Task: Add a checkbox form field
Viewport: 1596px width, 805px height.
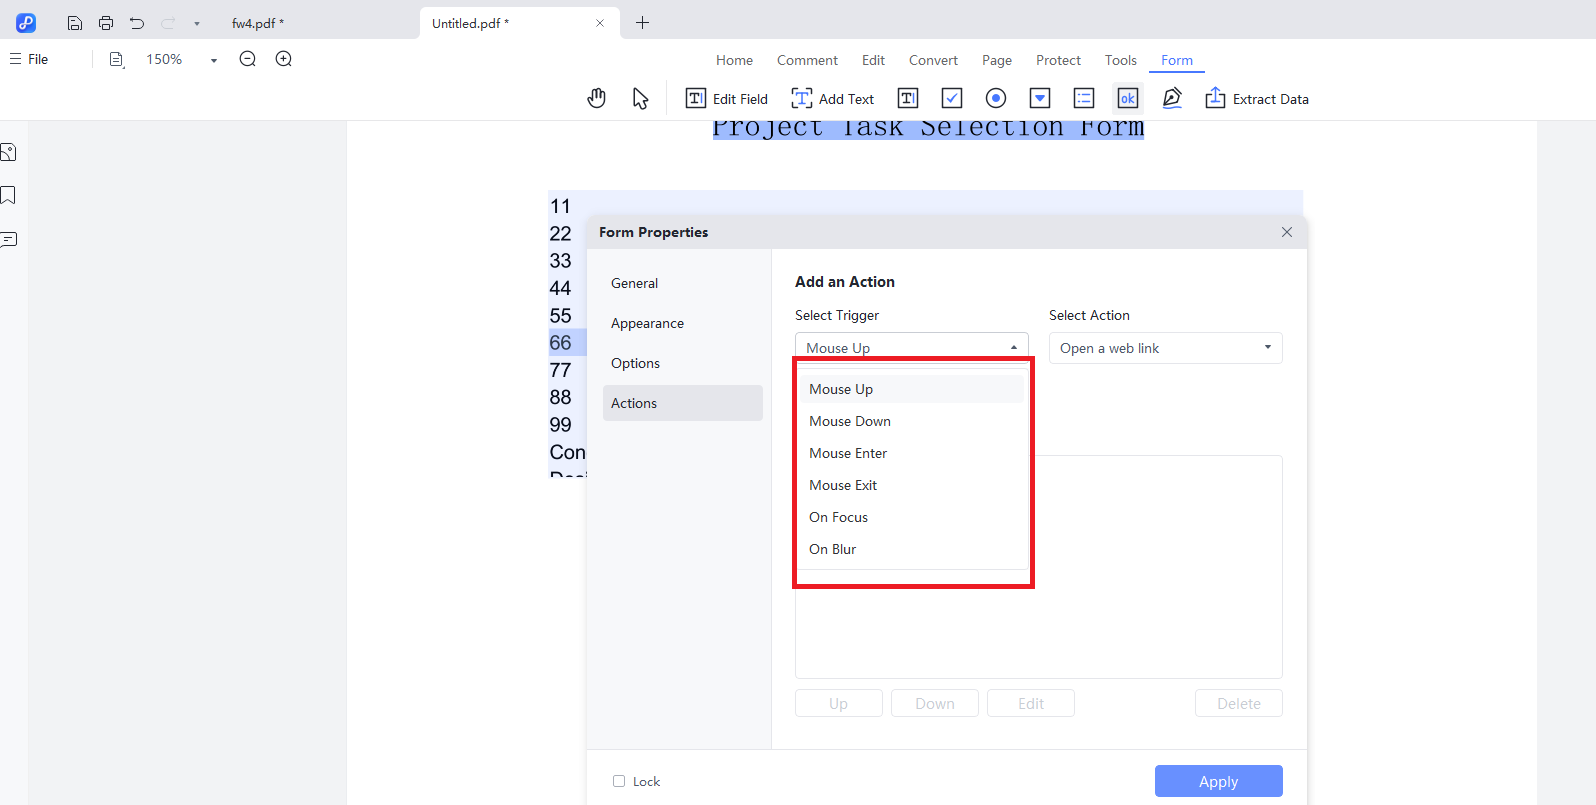Action: tap(952, 98)
